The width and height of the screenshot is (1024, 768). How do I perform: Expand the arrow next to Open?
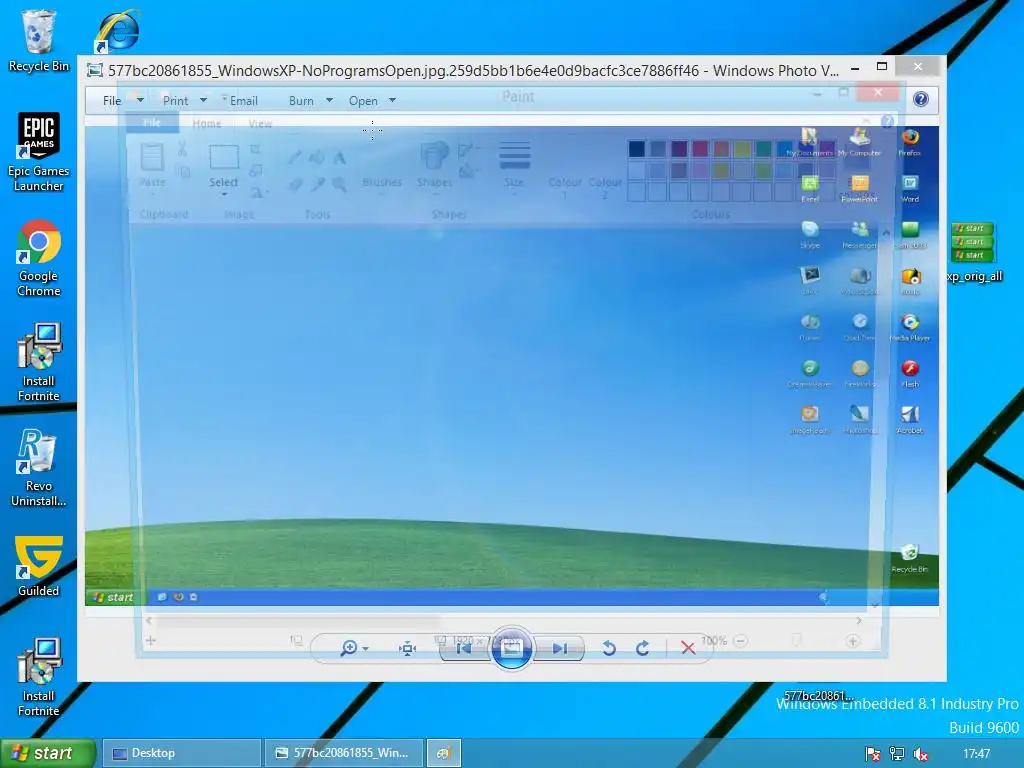click(x=392, y=100)
